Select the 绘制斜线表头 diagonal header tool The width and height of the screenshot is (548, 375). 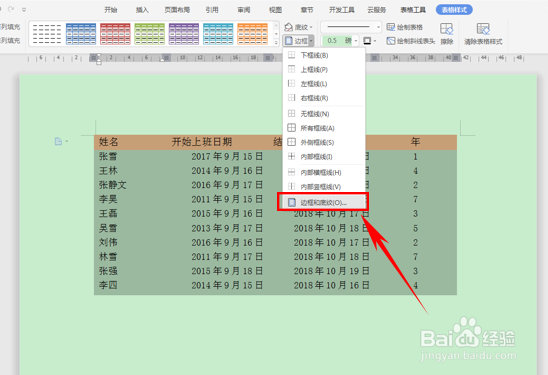tap(411, 41)
